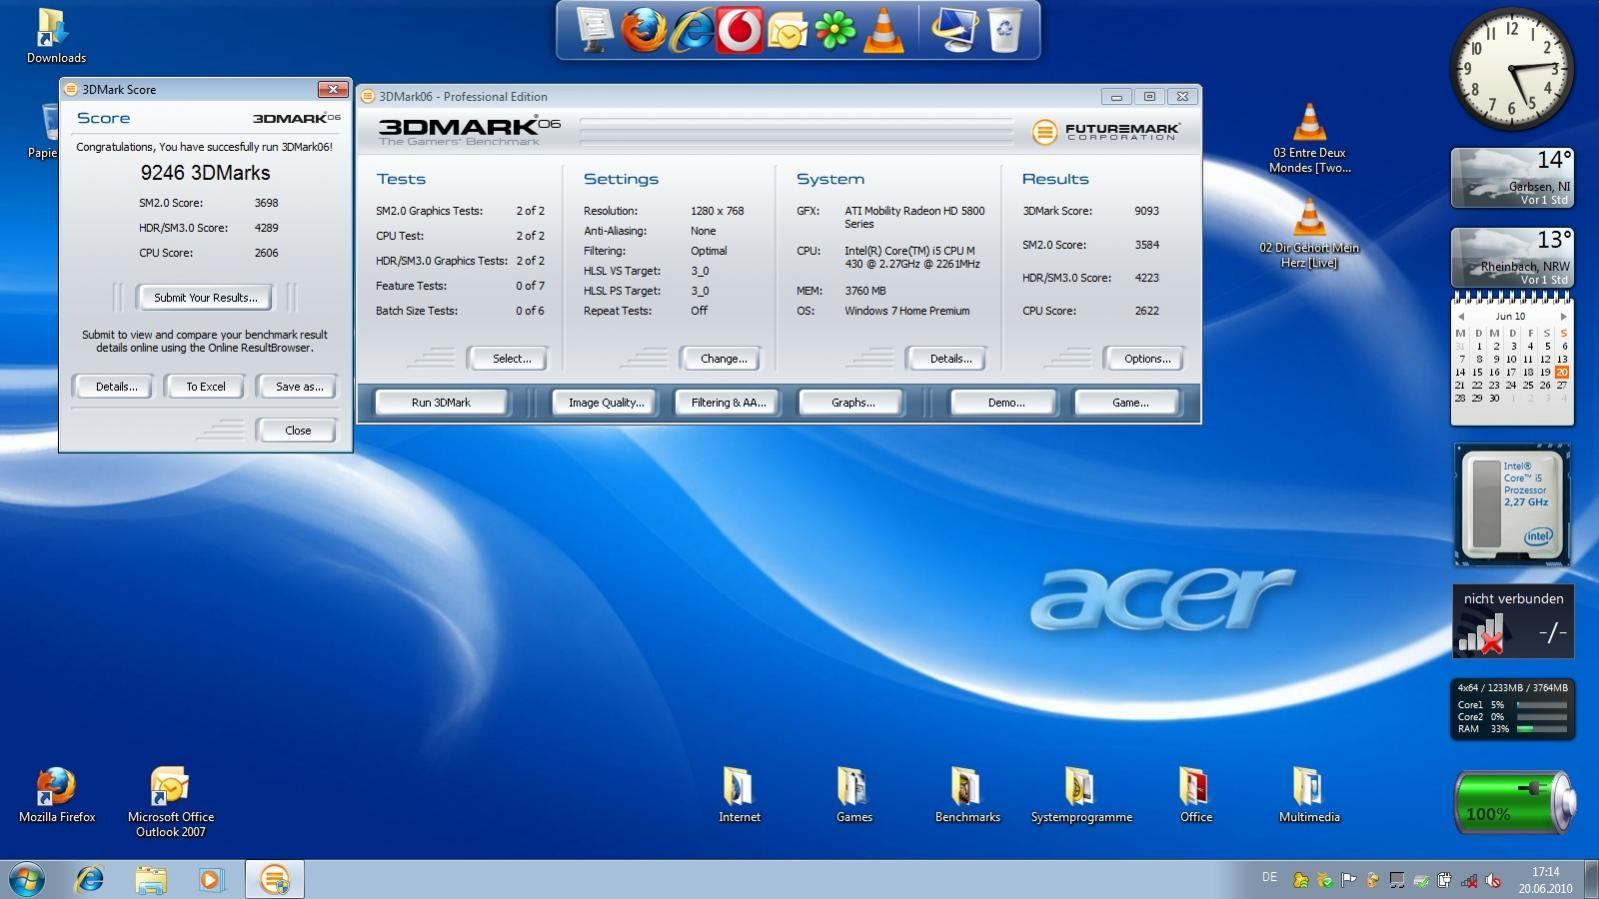Viewport: 1599px width, 899px height.
Task: Click Save as in the score window
Action: pyautogui.click(x=299, y=386)
